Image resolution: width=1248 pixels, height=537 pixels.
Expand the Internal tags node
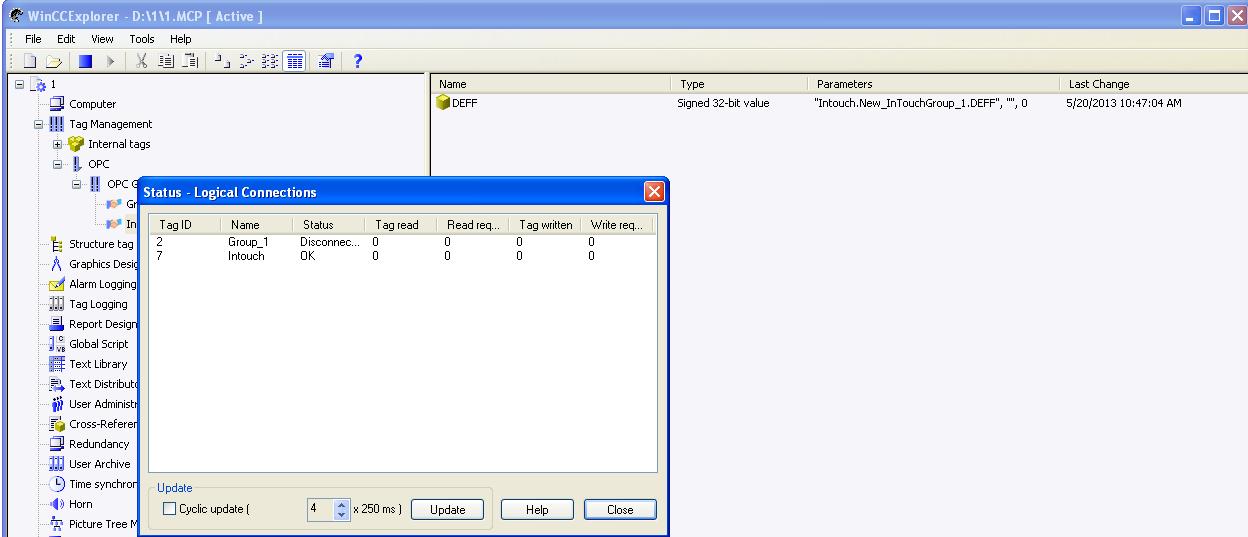58,144
